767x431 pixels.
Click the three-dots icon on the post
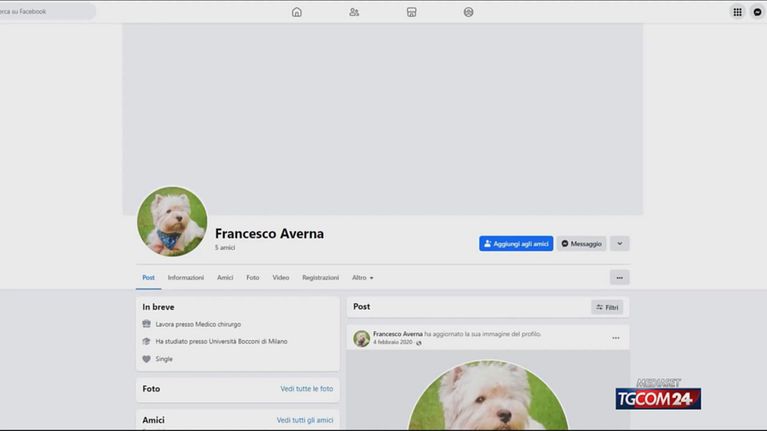616,338
